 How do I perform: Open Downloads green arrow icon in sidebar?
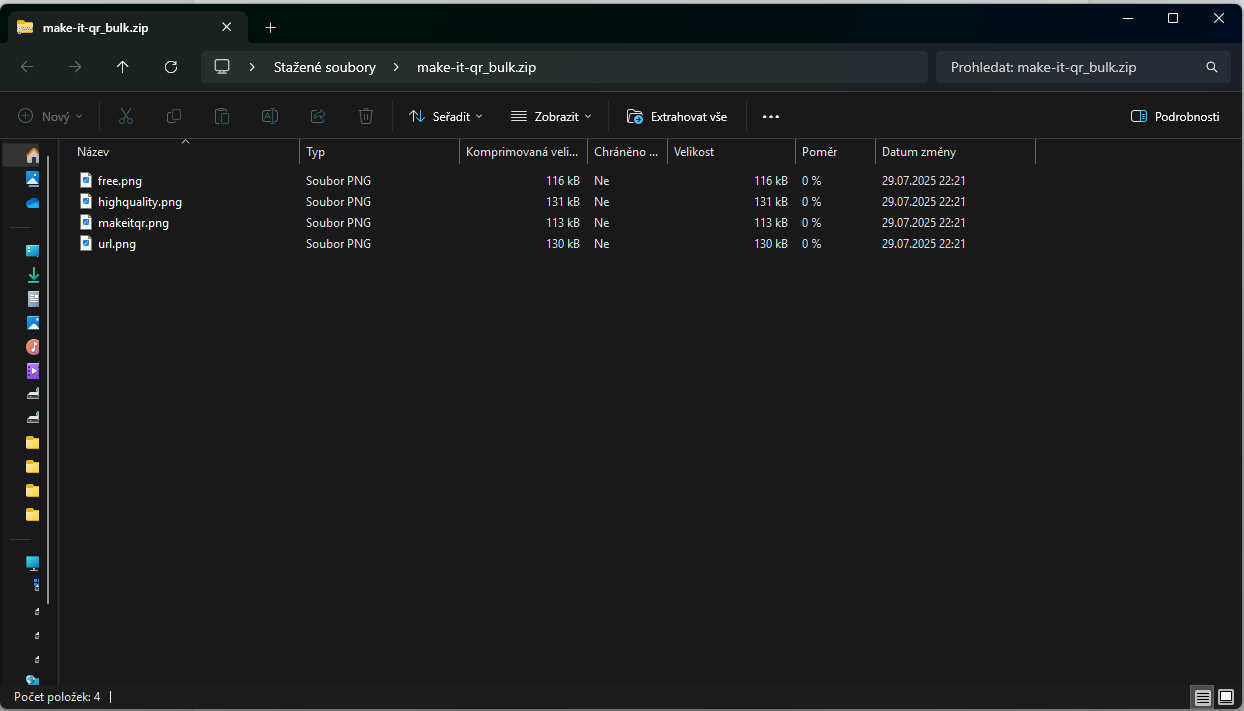click(x=32, y=275)
